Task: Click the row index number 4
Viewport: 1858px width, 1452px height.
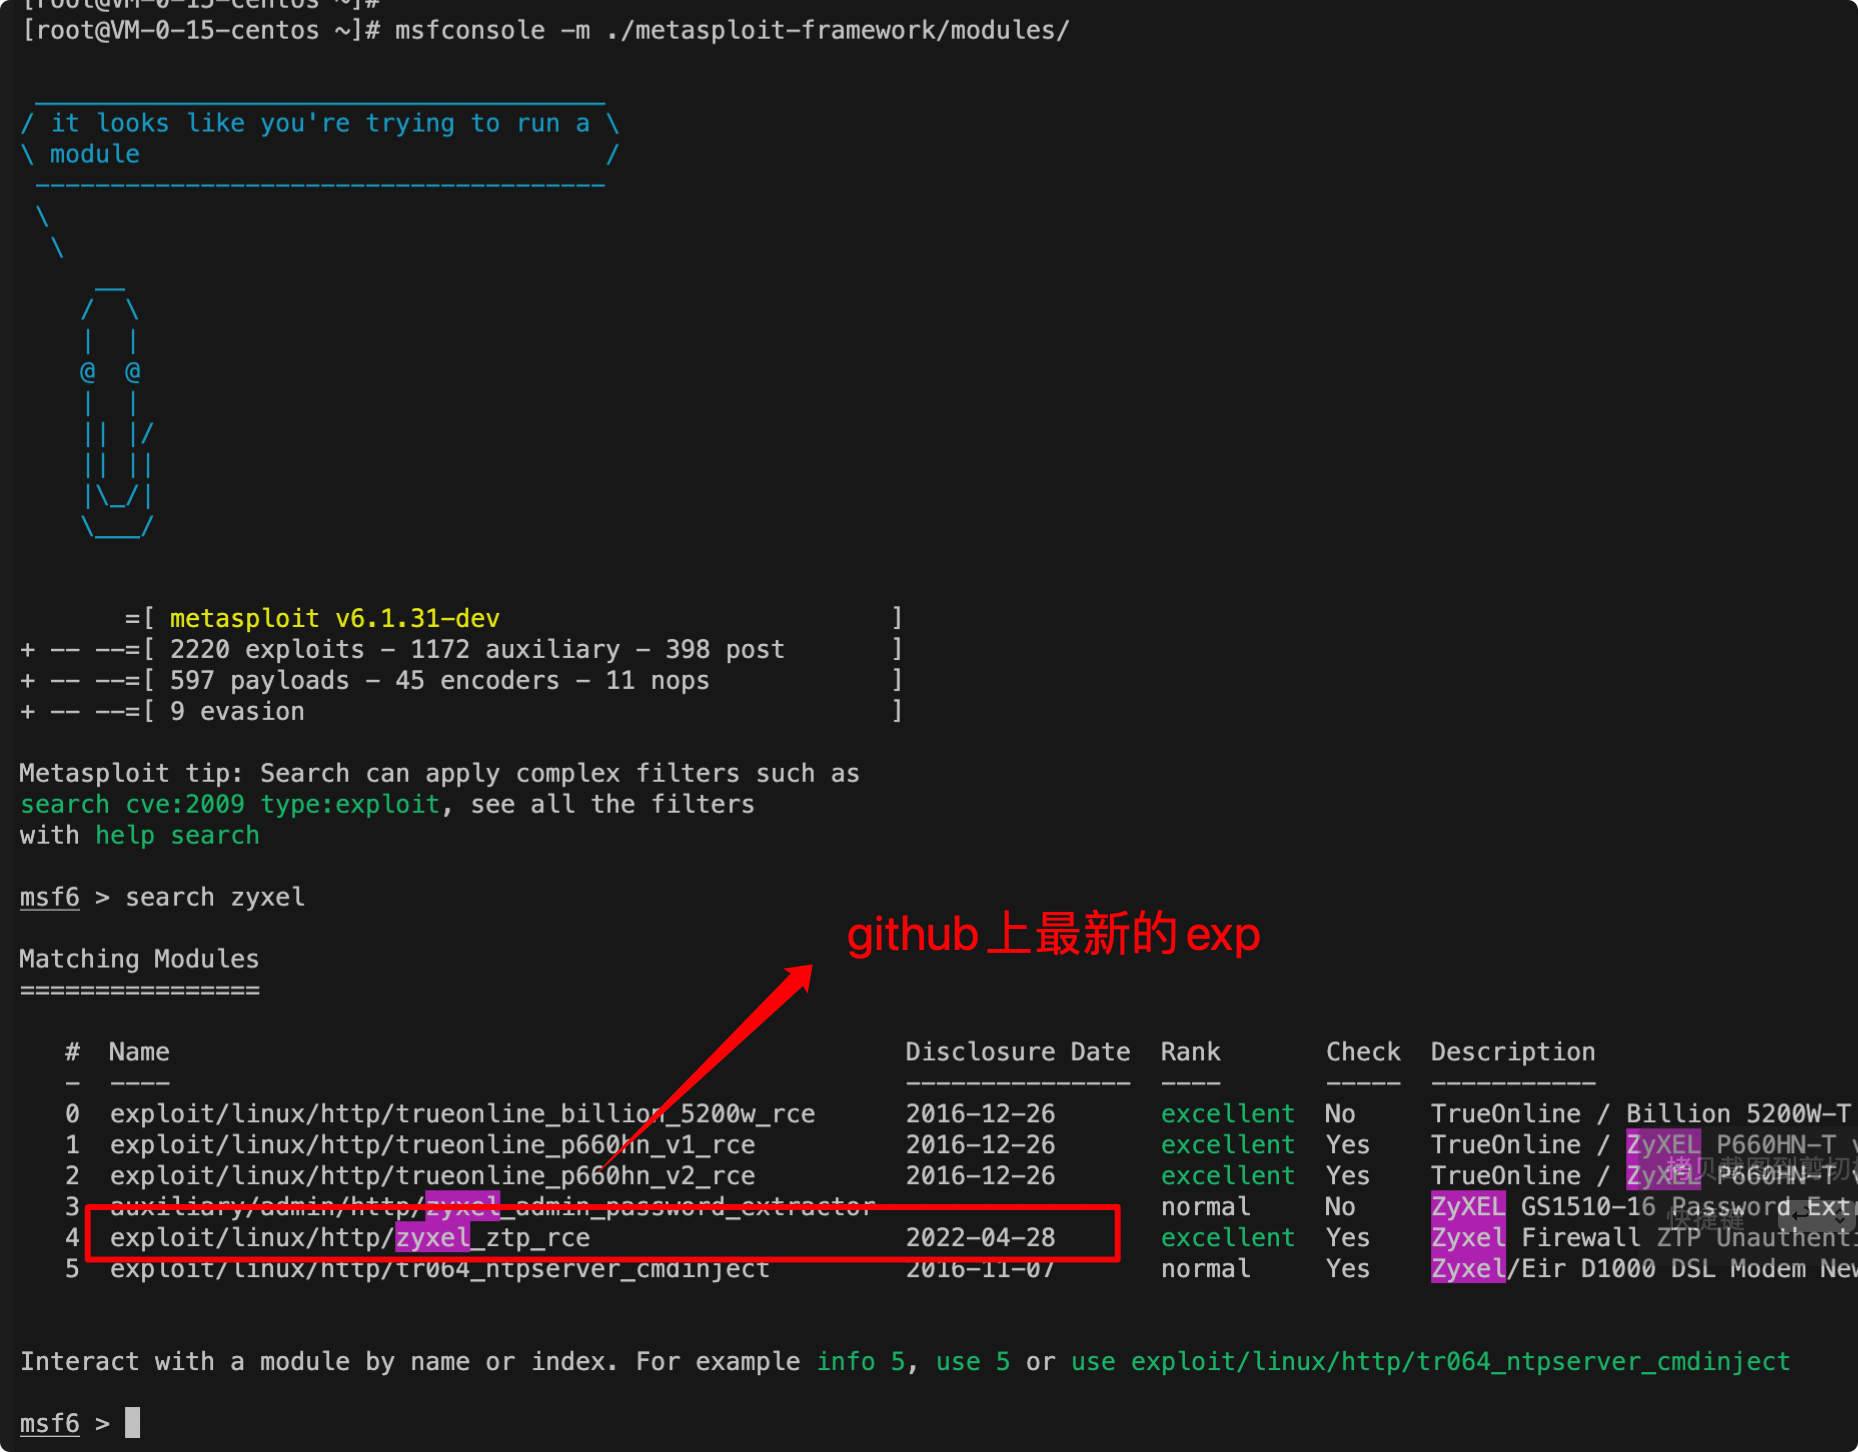Action: (72, 1238)
